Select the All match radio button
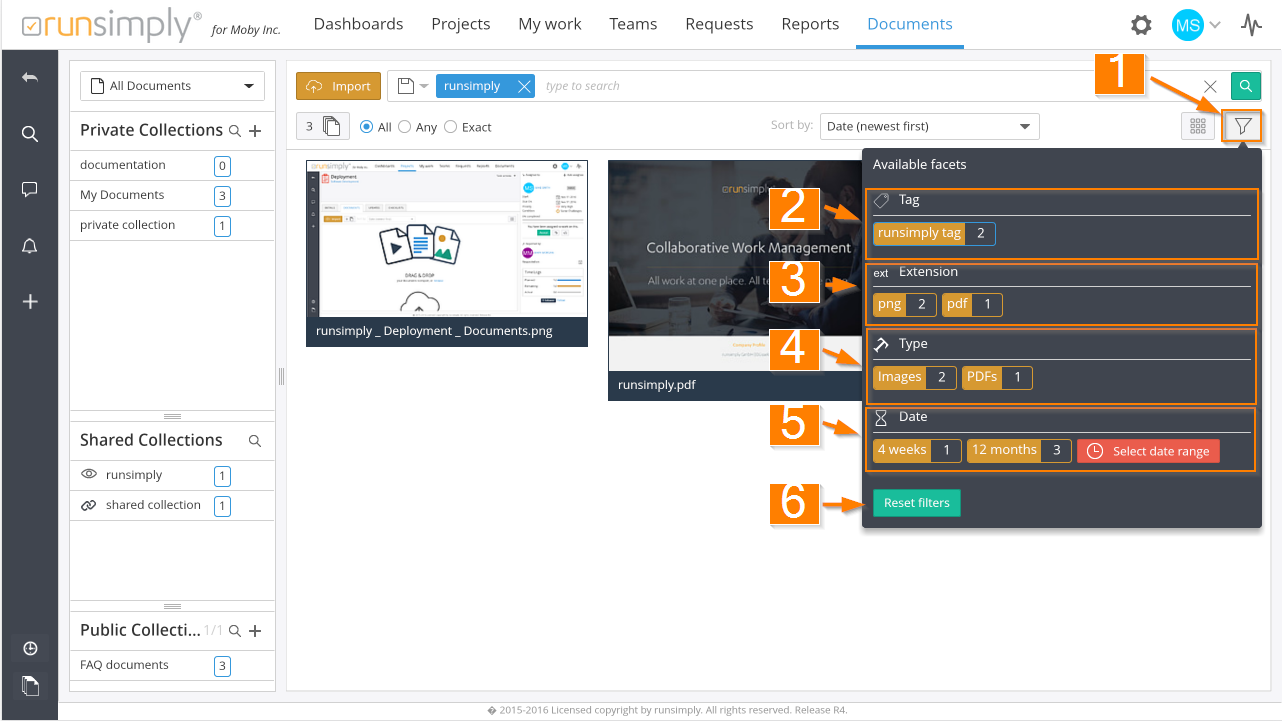 tap(367, 127)
